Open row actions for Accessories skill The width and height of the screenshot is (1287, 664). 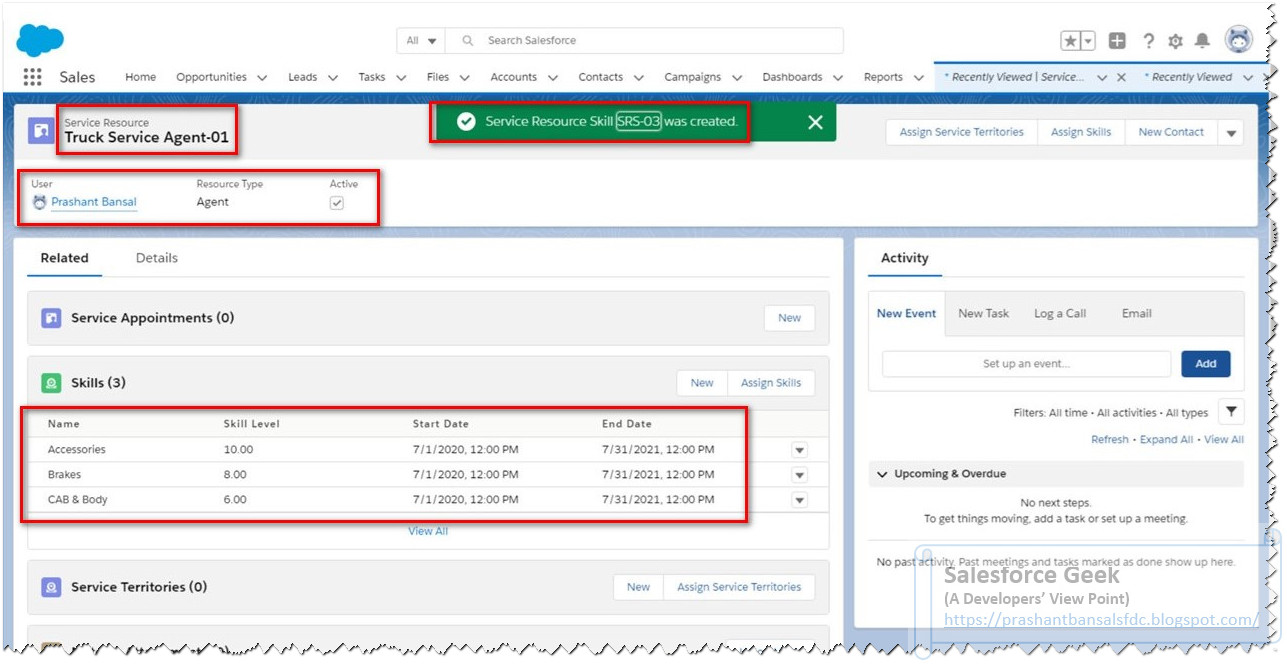pos(799,450)
